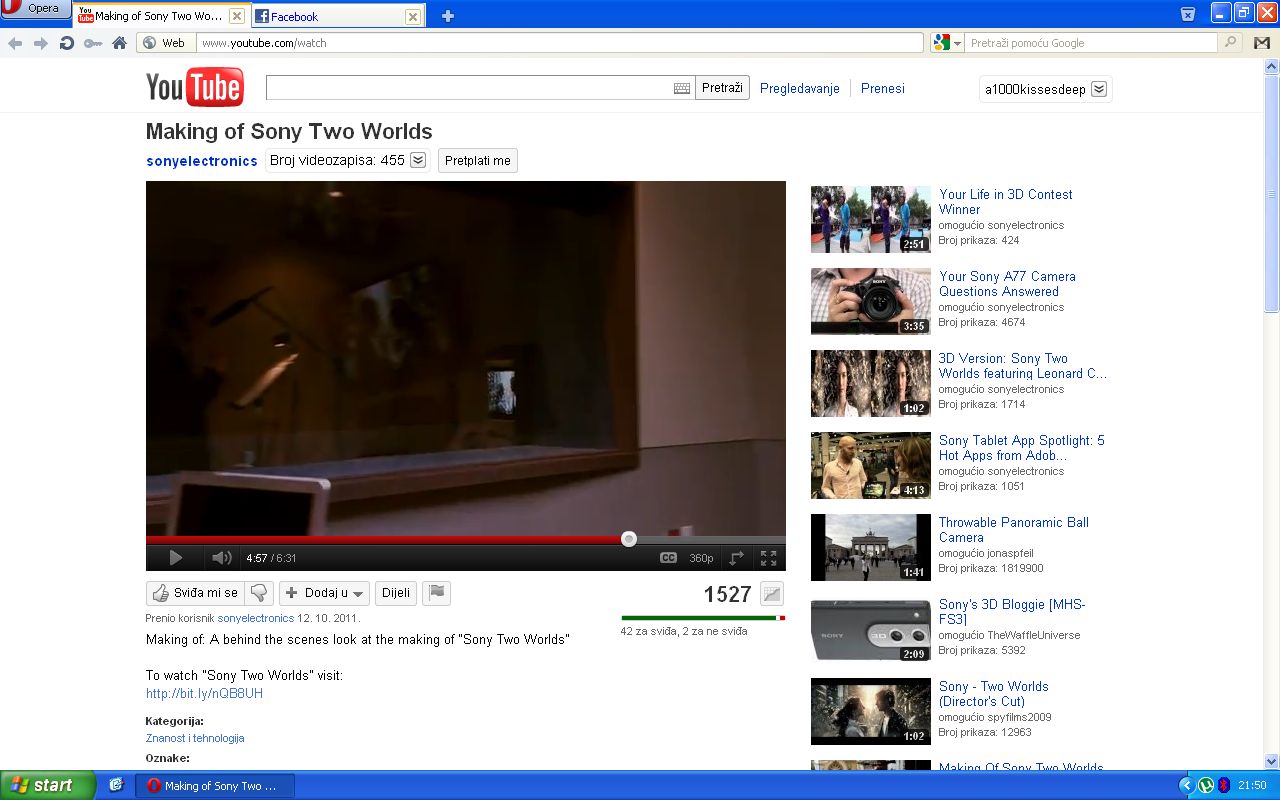This screenshot has height=800, width=1280.
Task: Open the password wand key icon
Action: point(93,43)
